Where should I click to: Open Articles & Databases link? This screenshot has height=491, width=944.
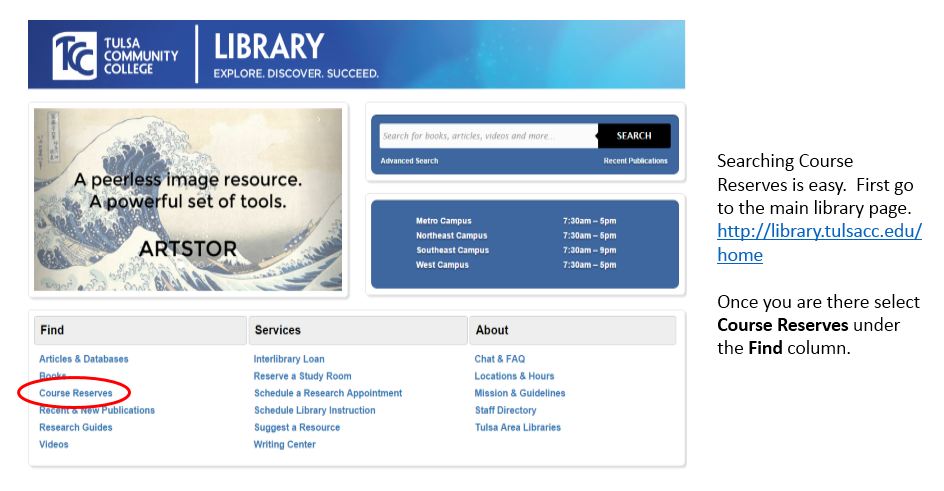click(x=84, y=359)
